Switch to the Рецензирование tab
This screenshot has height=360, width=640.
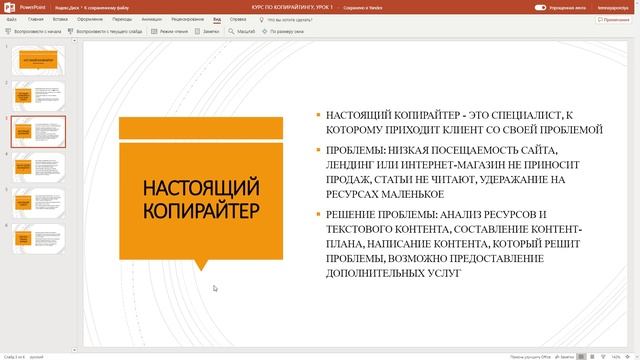click(x=187, y=19)
